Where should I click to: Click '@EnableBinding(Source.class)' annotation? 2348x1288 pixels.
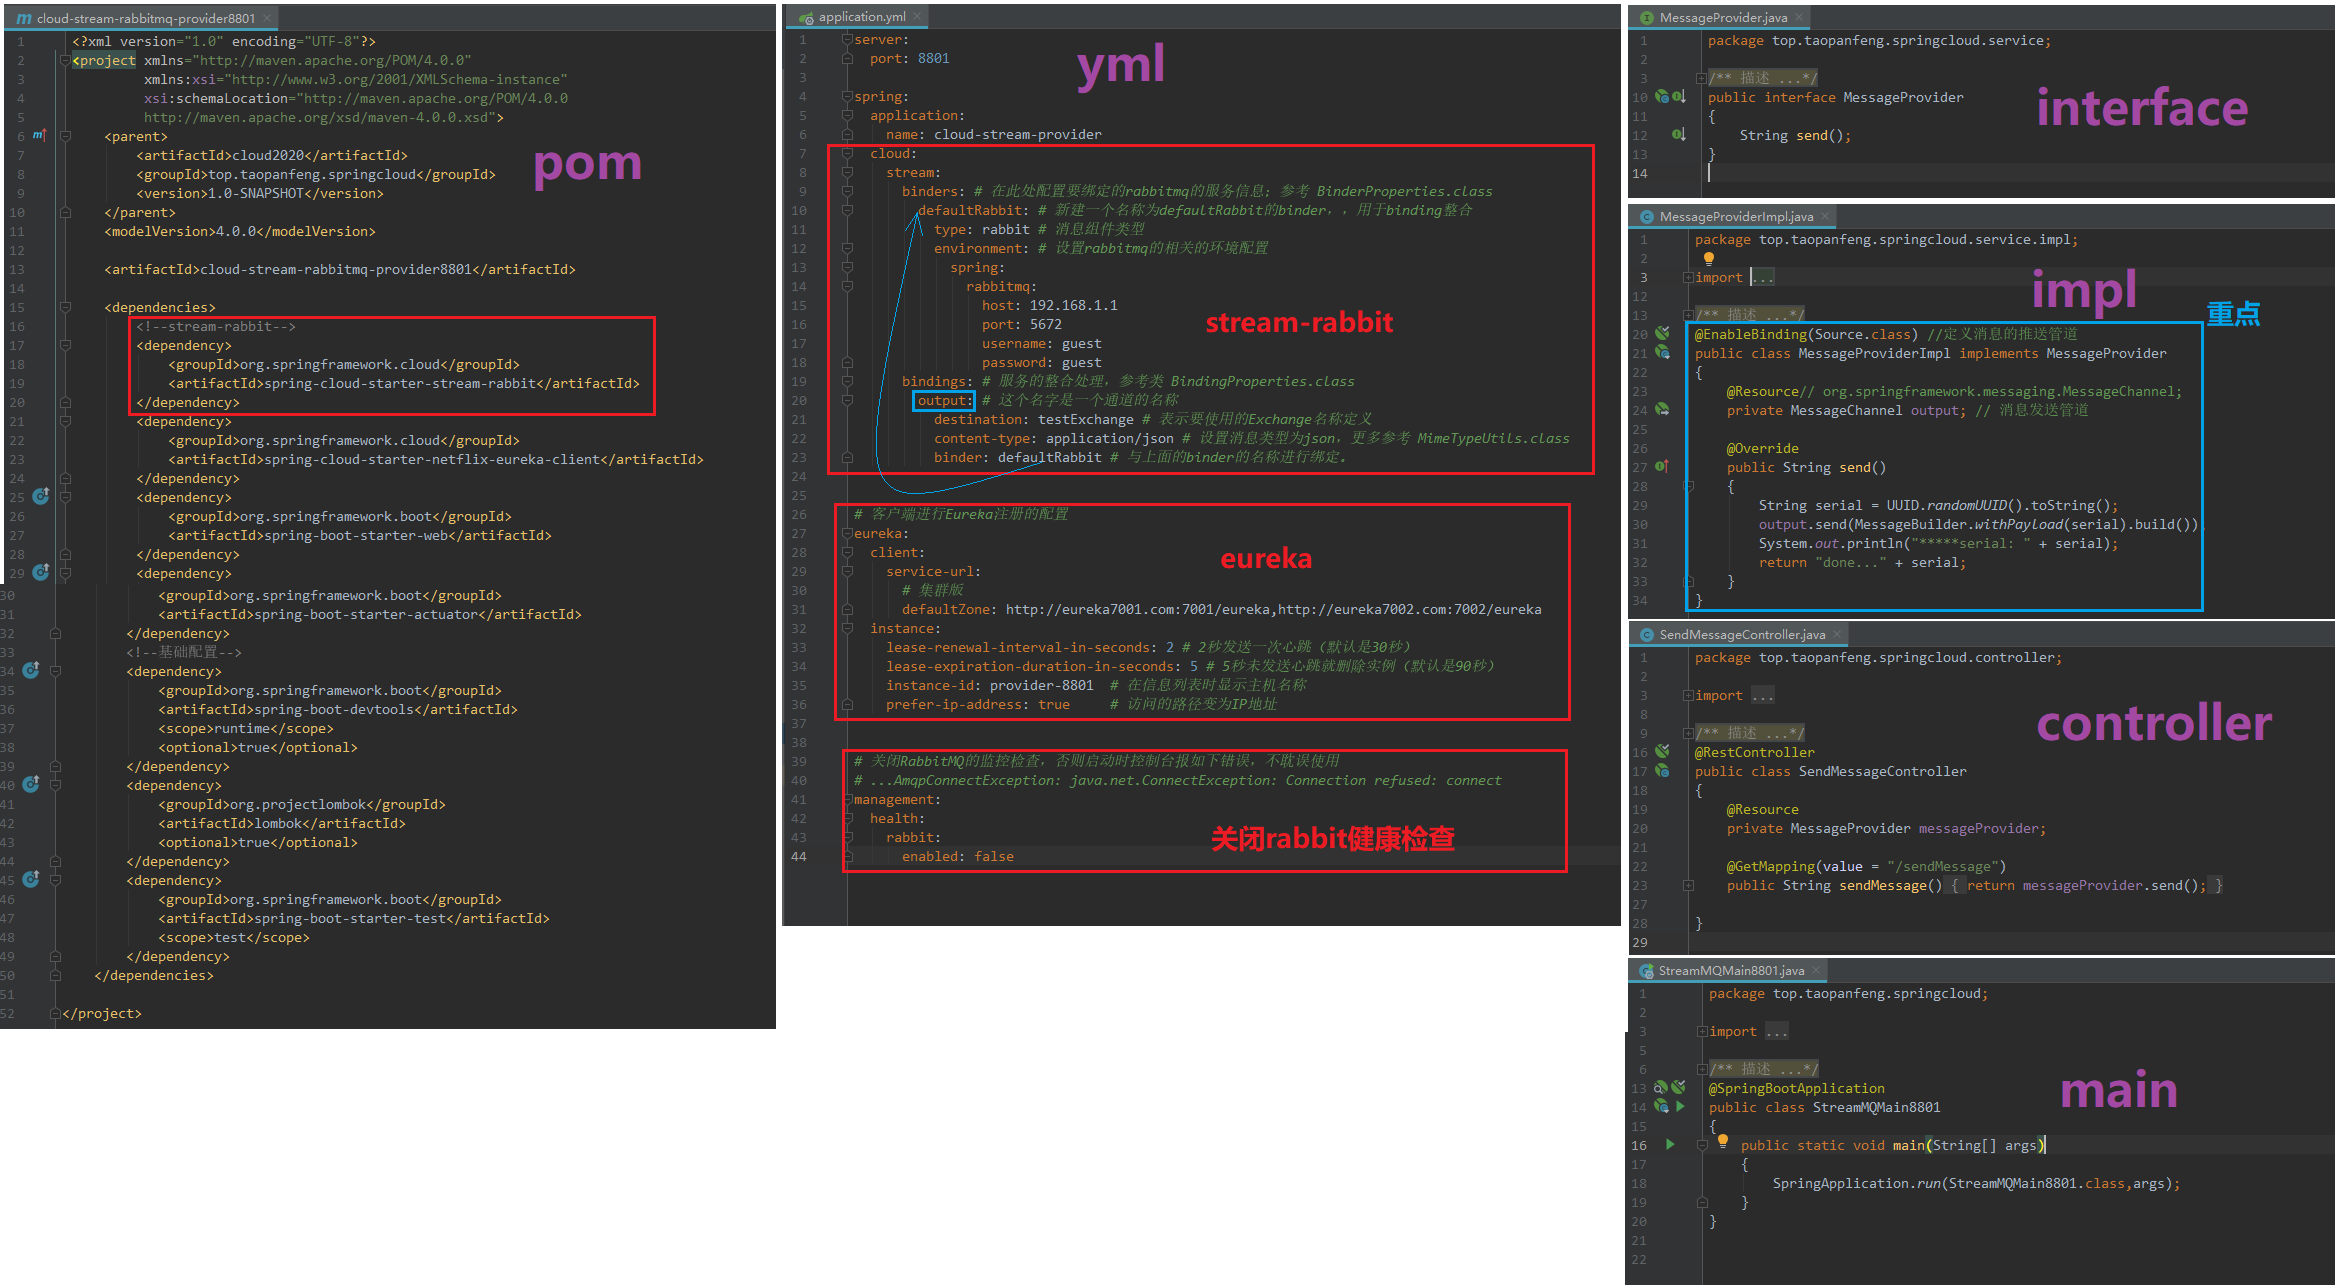pyautogui.click(x=1806, y=335)
